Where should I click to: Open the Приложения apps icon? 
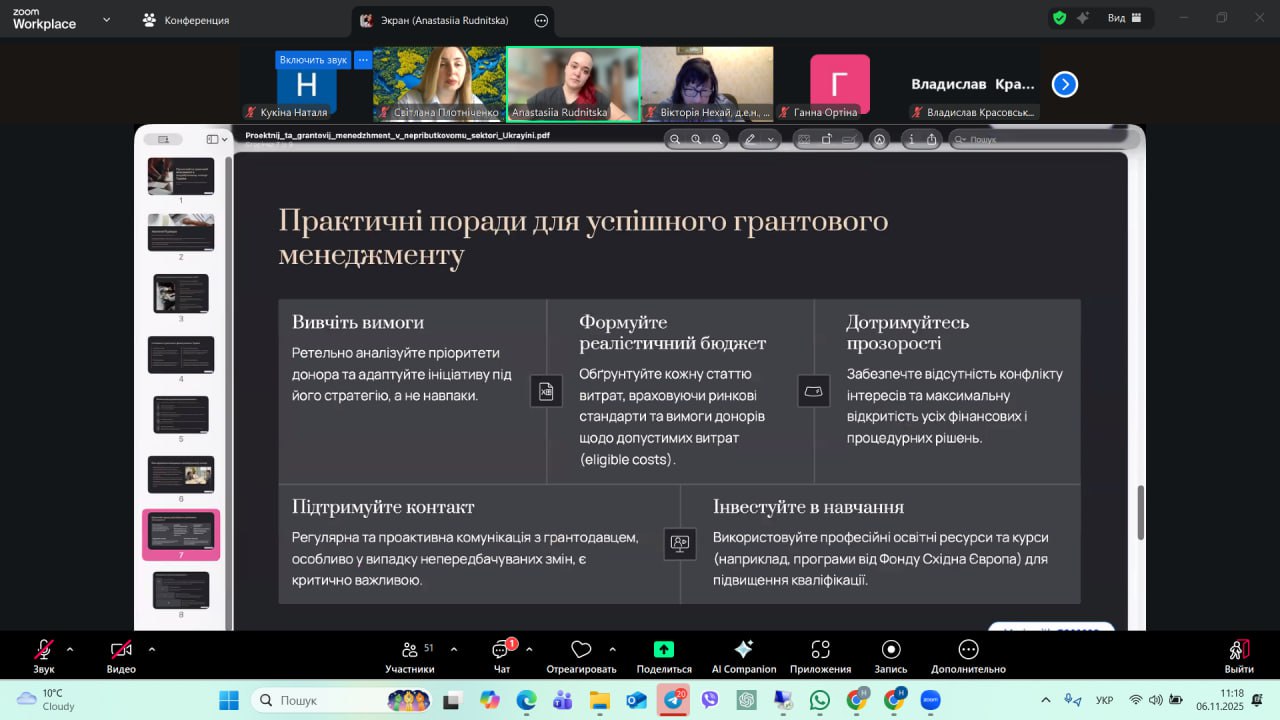[x=820, y=650]
